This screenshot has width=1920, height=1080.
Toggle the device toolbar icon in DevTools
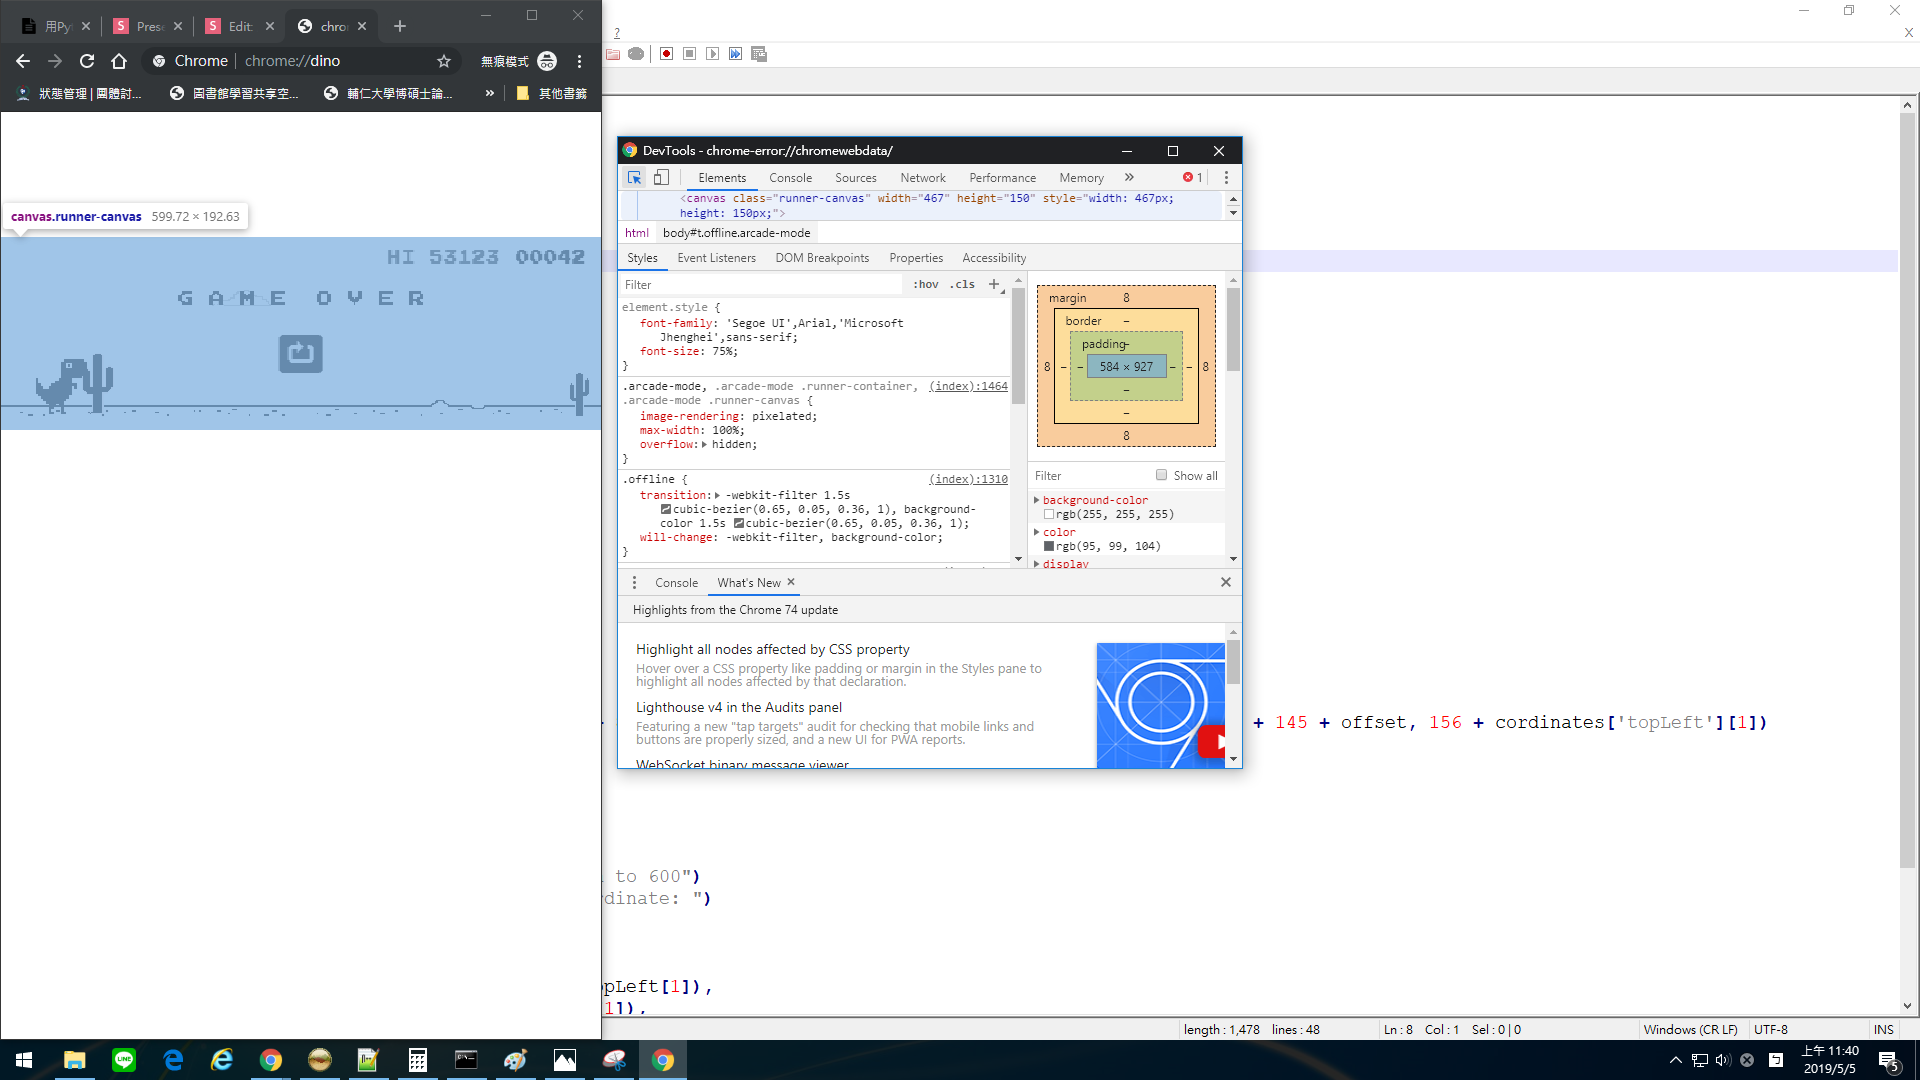[661, 178]
